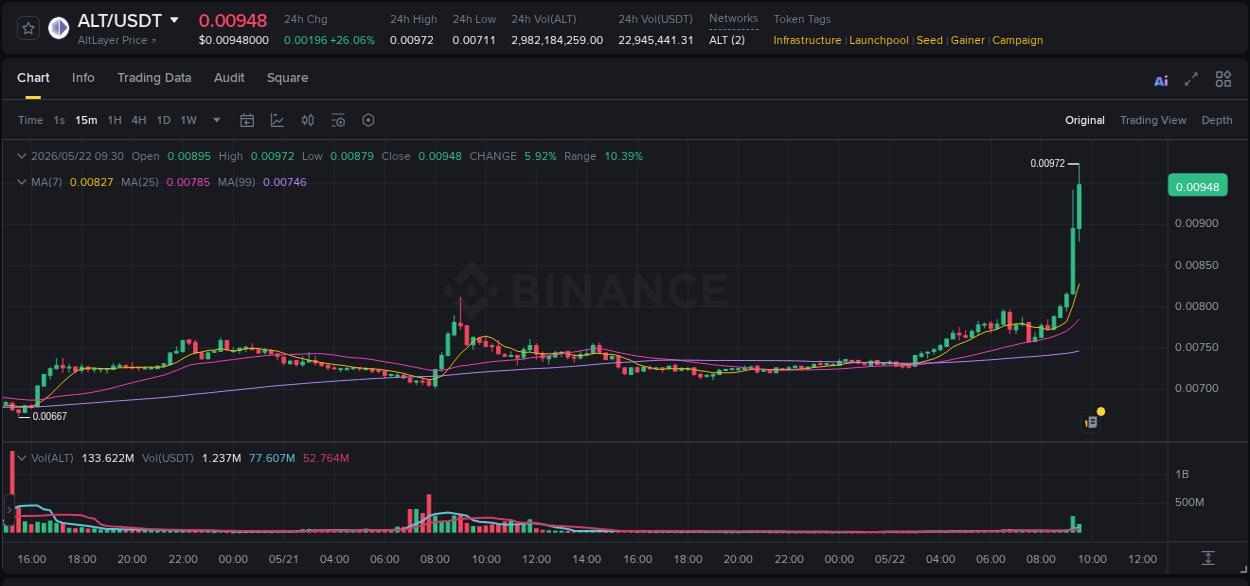This screenshot has width=1250, height=586.
Task: Click the current price label 0.00948
Action: (x=1197, y=186)
